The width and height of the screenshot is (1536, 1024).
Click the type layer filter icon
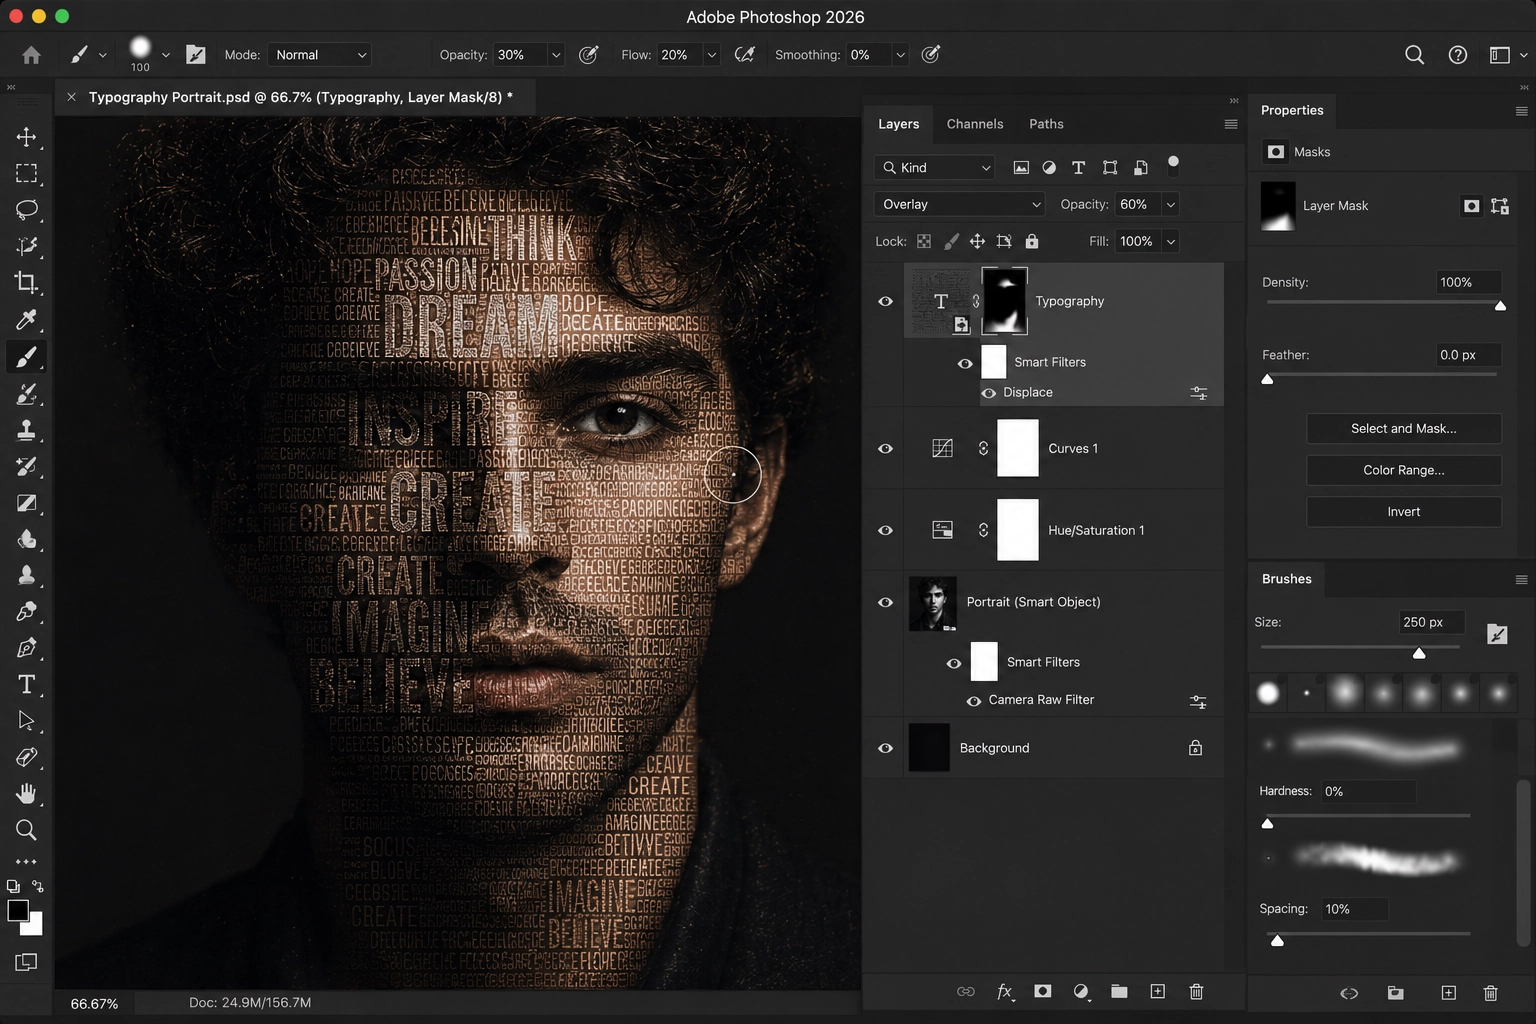[x=1078, y=168]
